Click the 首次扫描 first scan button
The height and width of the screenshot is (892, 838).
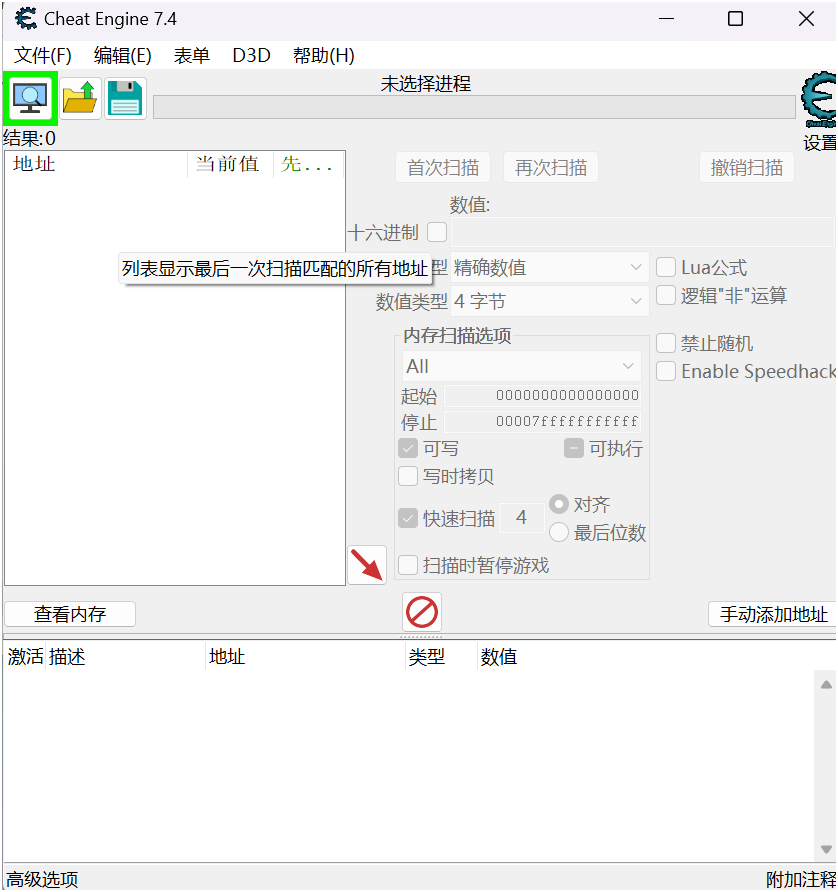(443, 167)
